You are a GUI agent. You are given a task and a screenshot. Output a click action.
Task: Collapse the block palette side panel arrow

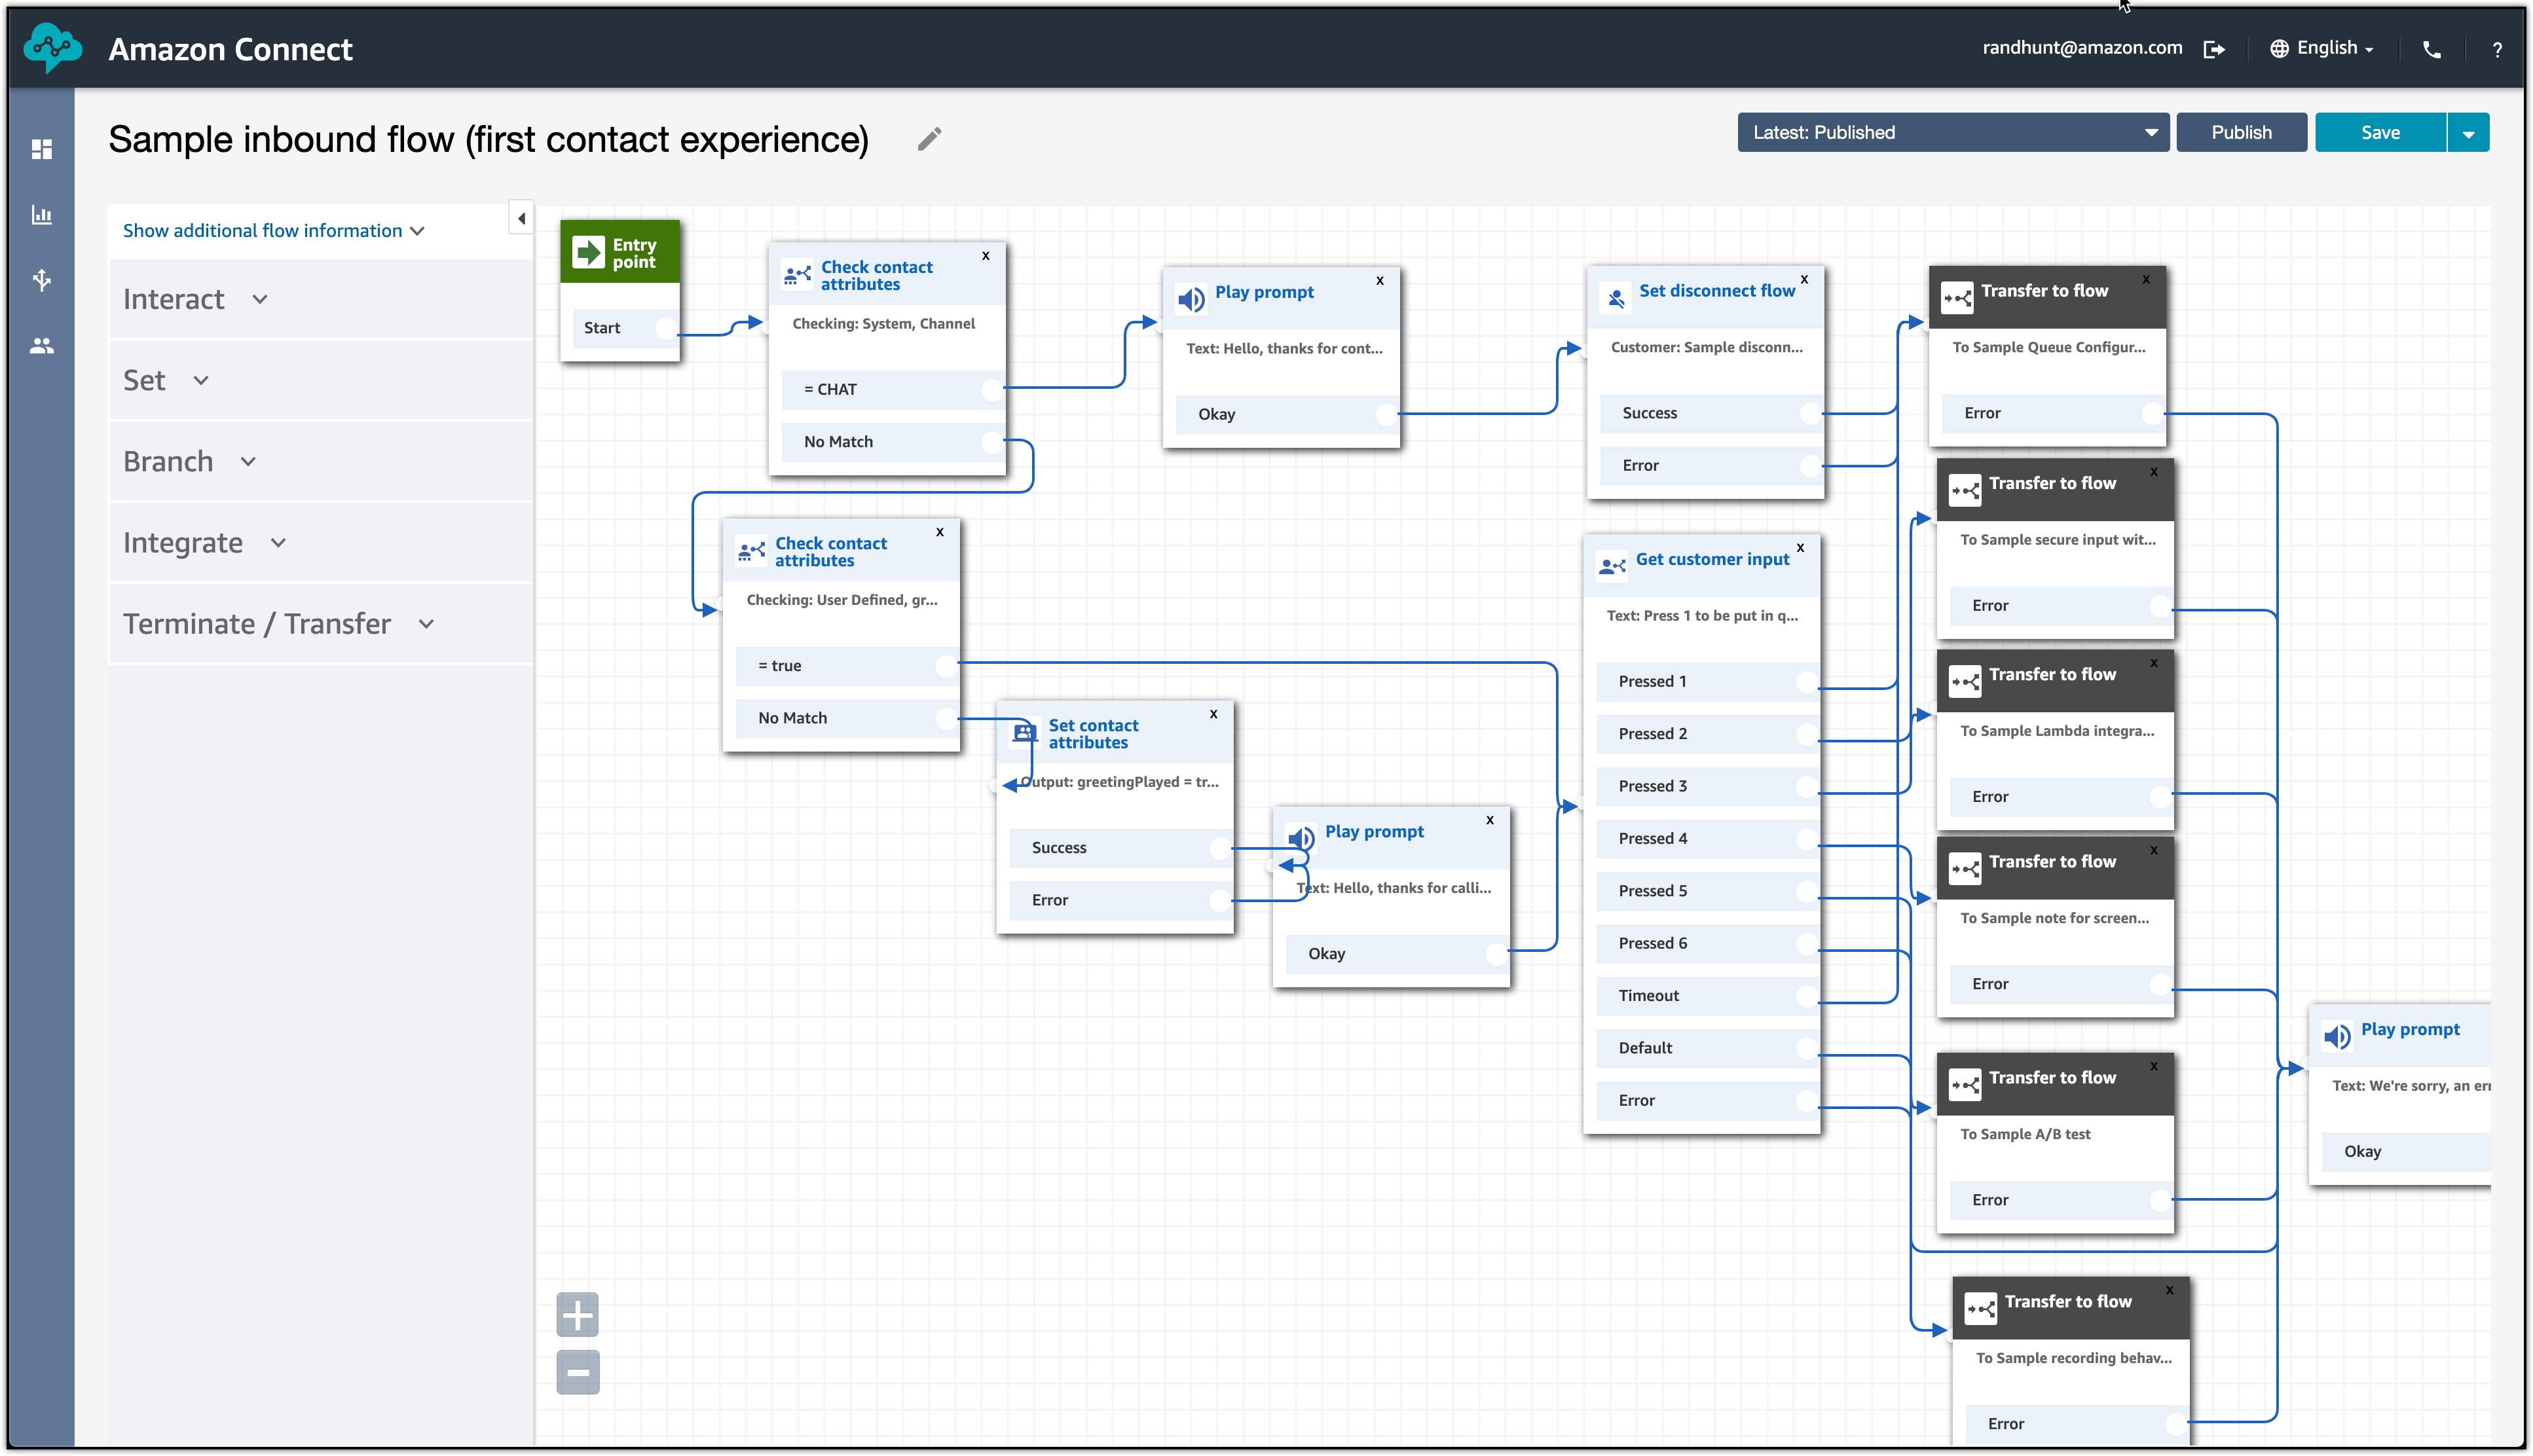coord(521,218)
